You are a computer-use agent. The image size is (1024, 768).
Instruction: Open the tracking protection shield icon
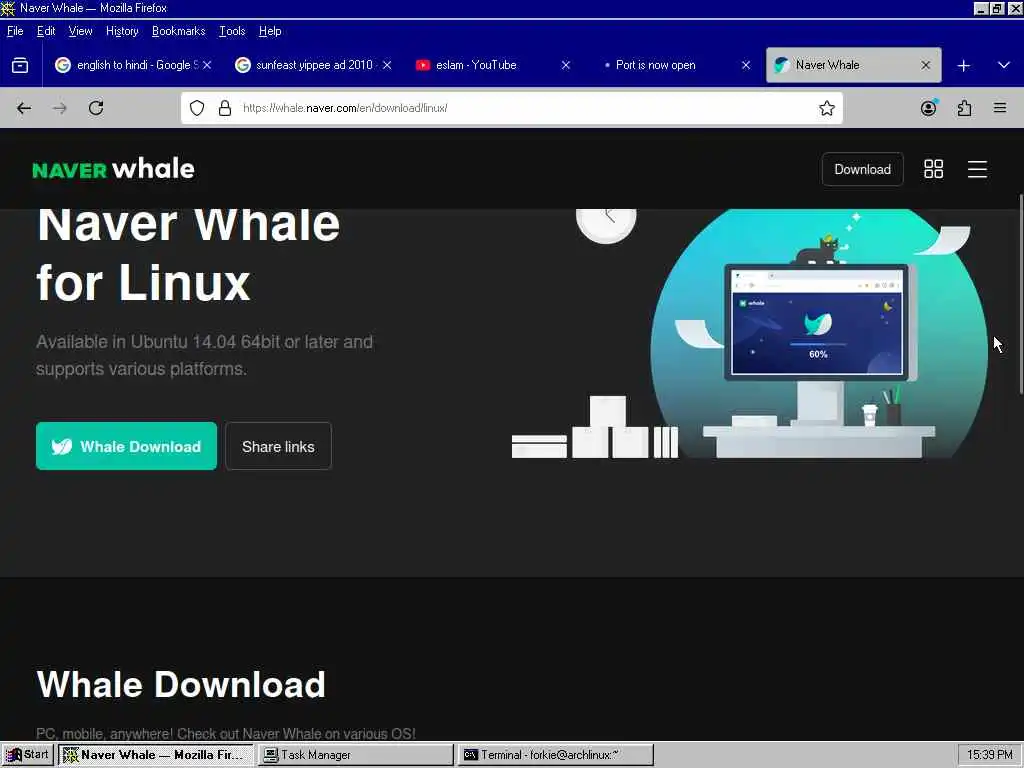[x=197, y=108]
